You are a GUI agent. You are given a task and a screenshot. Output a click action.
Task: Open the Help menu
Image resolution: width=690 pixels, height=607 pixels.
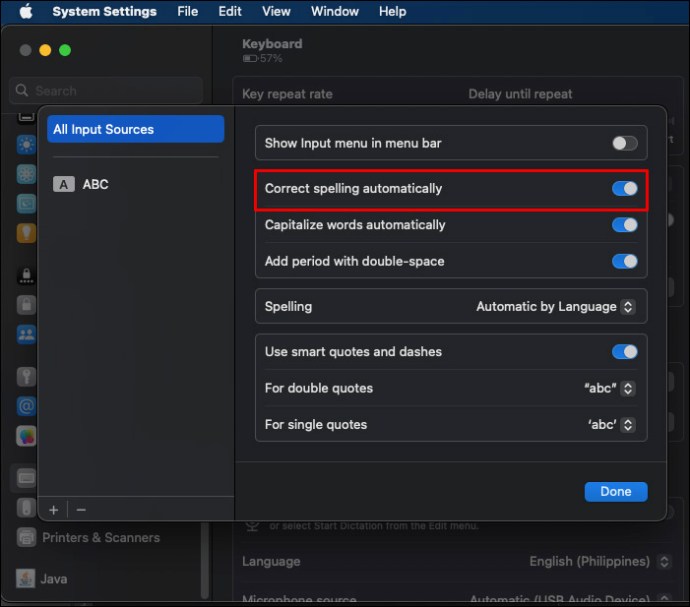tap(393, 11)
